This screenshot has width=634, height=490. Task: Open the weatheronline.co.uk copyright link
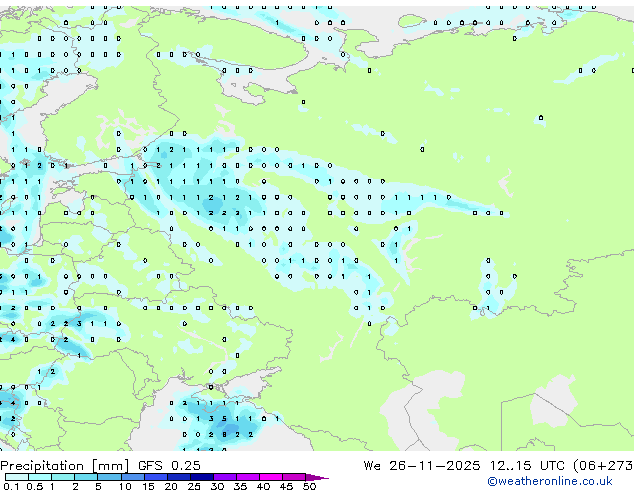pos(550,481)
